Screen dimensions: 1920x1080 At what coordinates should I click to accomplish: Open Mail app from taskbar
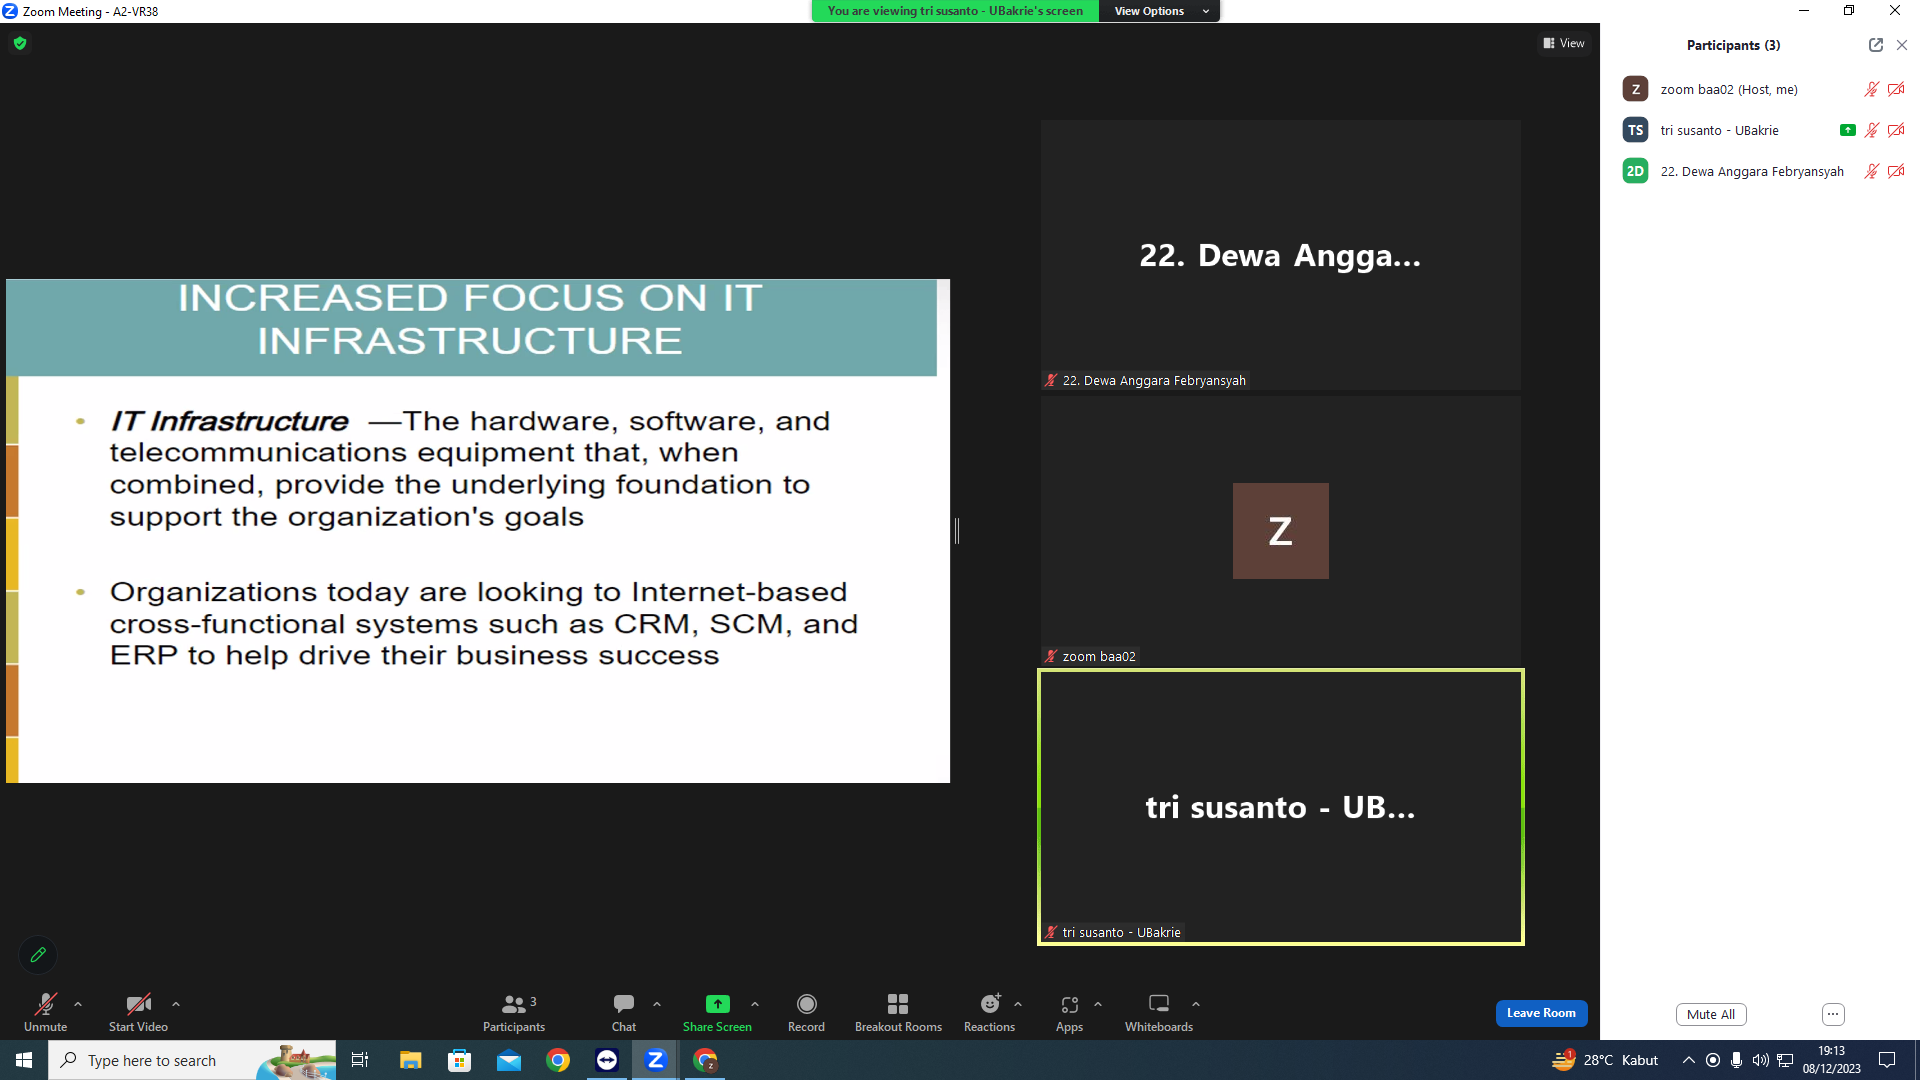pos(509,1060)
